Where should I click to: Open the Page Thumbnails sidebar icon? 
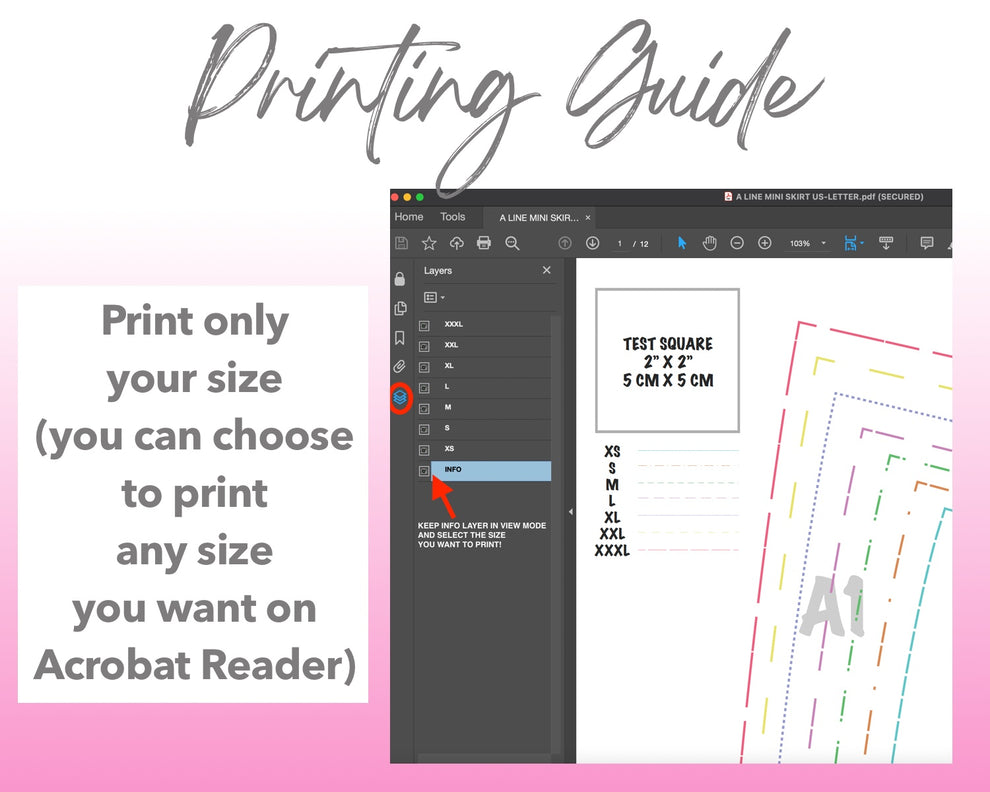coord(400,308)
